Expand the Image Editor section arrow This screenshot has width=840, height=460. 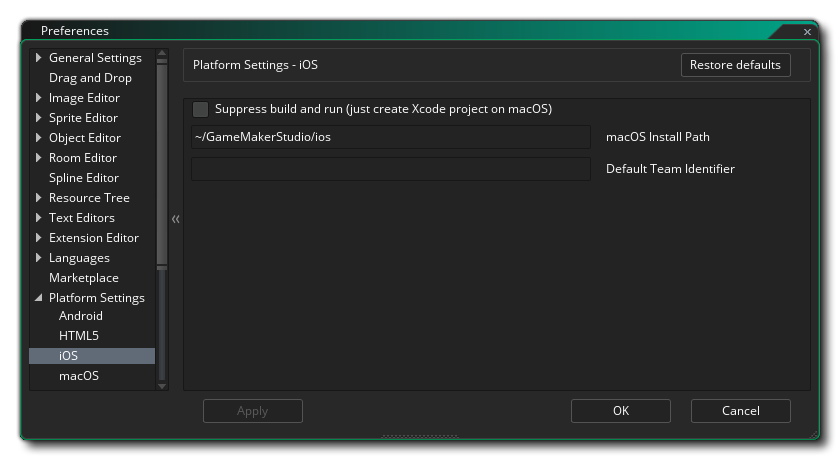coord(39,98)
